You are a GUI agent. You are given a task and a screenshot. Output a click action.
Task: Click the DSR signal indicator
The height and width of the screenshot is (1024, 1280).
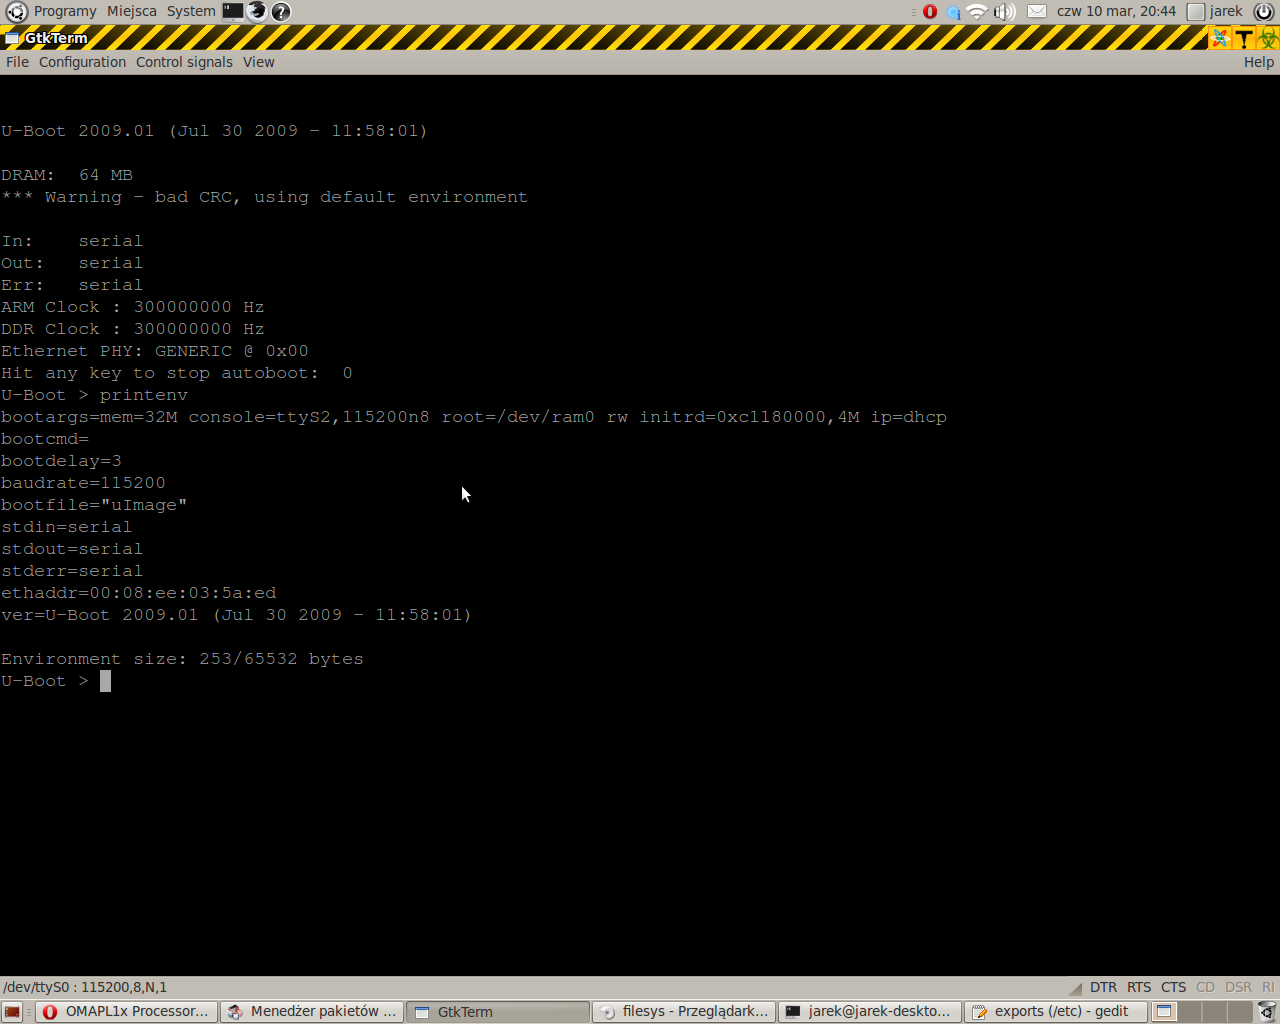click(1238, 987)
